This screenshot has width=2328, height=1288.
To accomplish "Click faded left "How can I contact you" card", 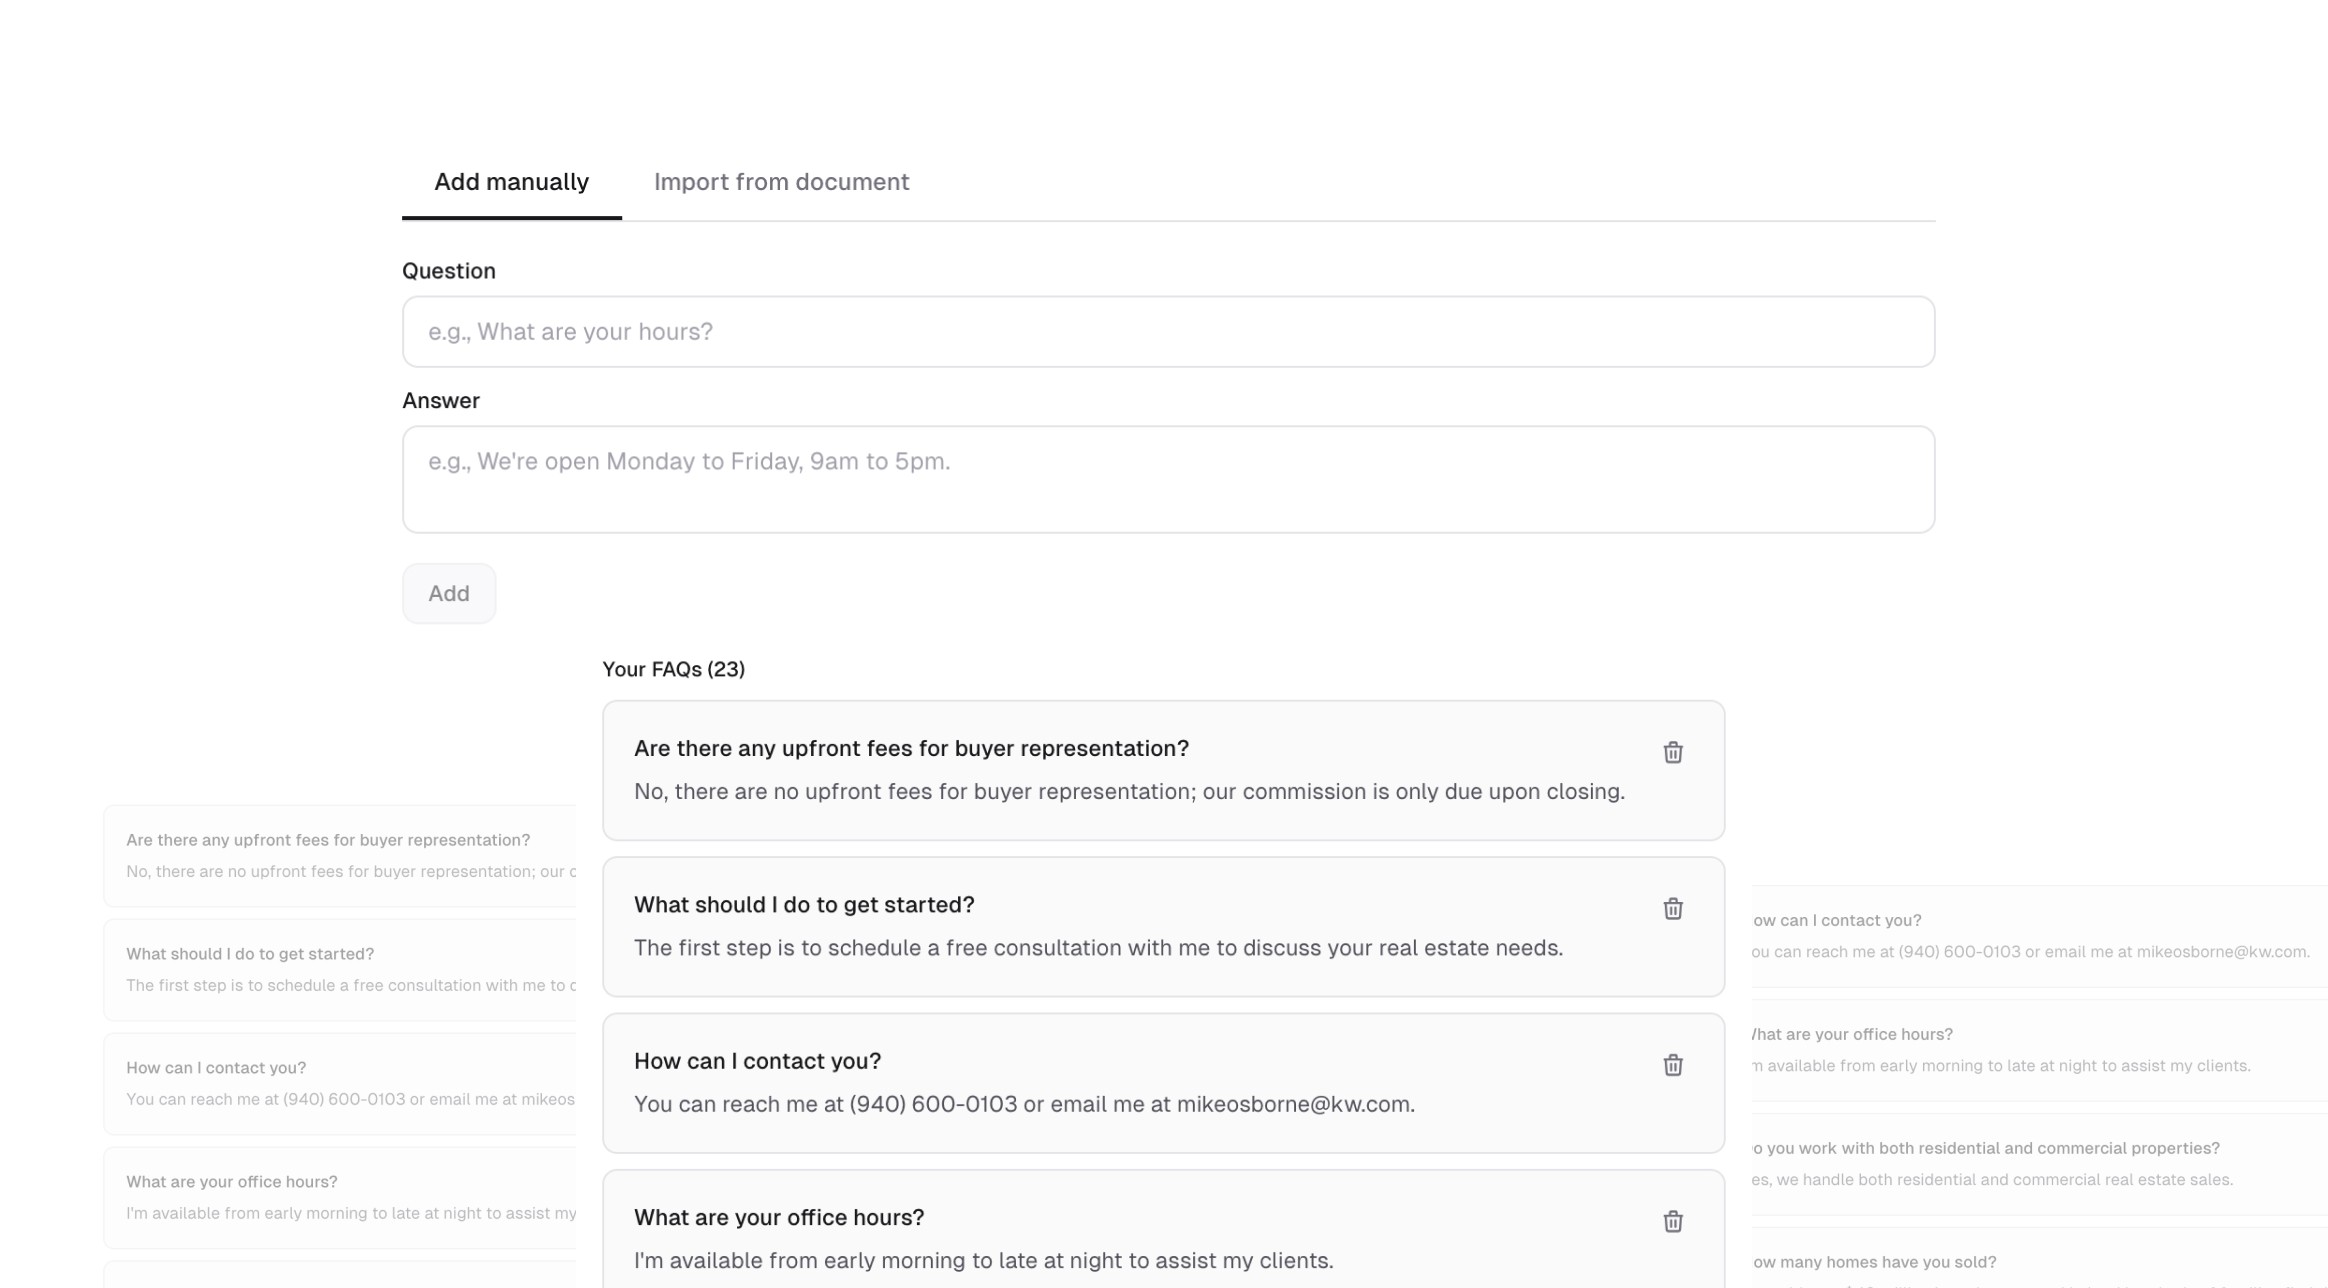I will point(340,1084).
